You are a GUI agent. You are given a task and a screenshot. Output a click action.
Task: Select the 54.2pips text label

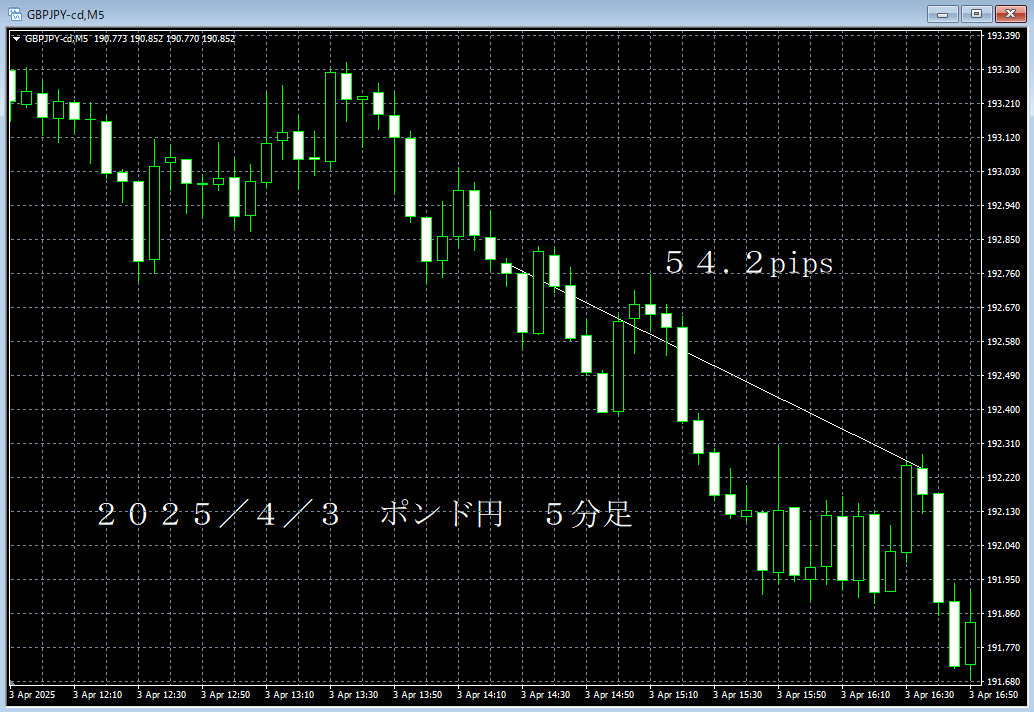[749, 264]
